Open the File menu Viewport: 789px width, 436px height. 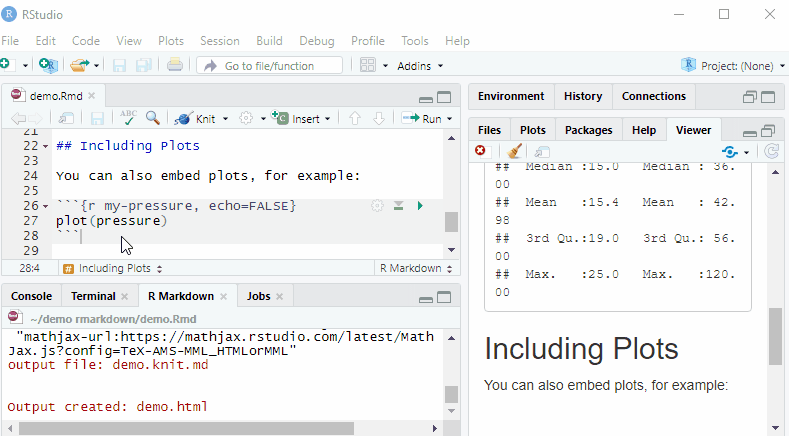click(x=10, y=41)
